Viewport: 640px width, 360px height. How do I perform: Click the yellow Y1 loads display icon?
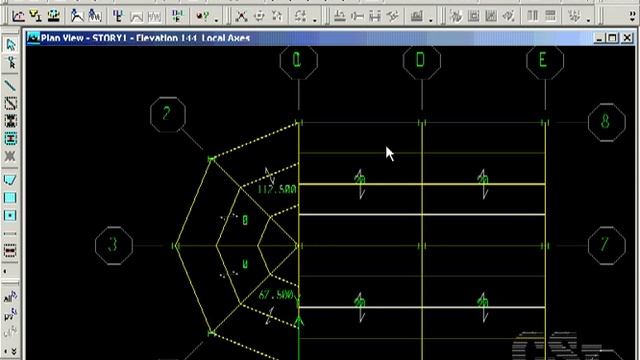tap(36, 16)
